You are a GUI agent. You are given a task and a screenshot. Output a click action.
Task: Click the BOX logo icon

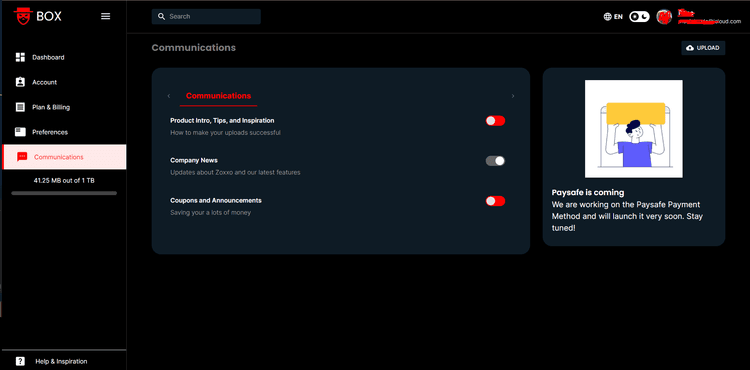click(x=22, y=16)
